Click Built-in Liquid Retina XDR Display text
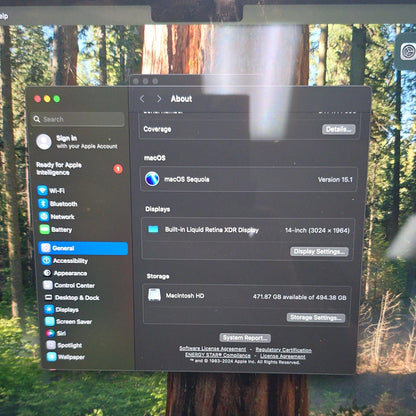 coord(212,230)
